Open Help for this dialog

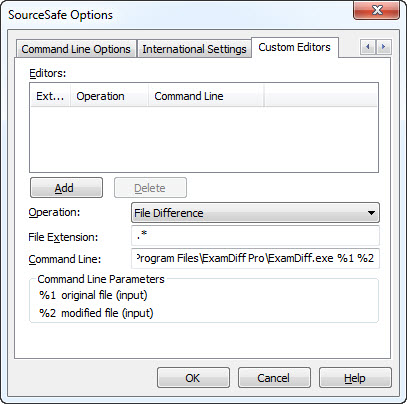point(355,378)
